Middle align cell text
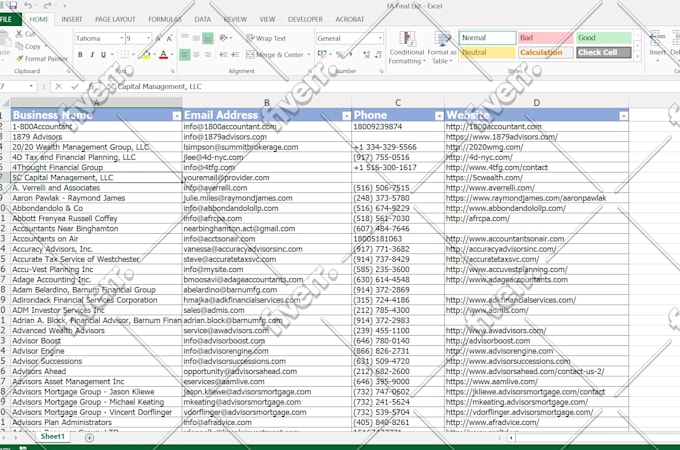This screenshot has height=450, width=680. [x=196, y=38]
